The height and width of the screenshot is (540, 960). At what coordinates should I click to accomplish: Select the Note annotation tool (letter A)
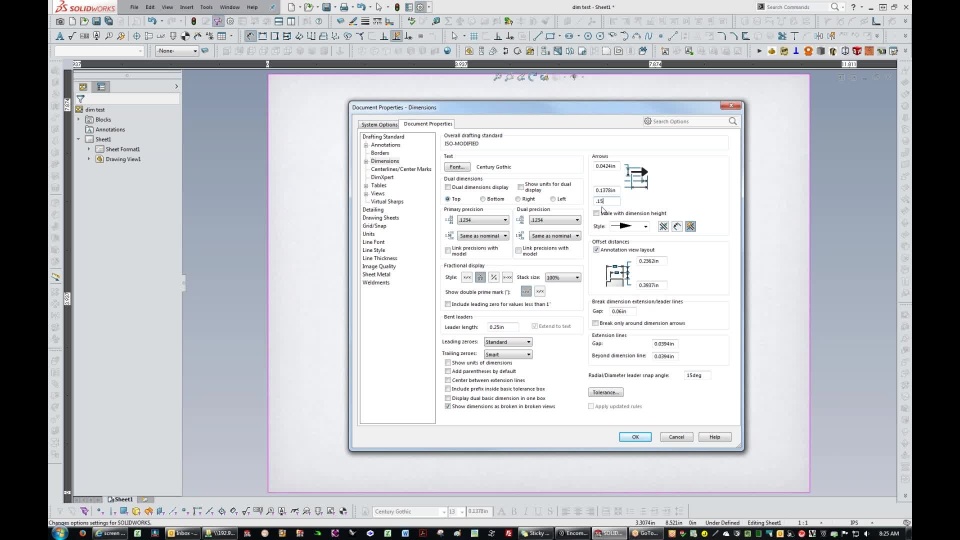tap(60, 36)
